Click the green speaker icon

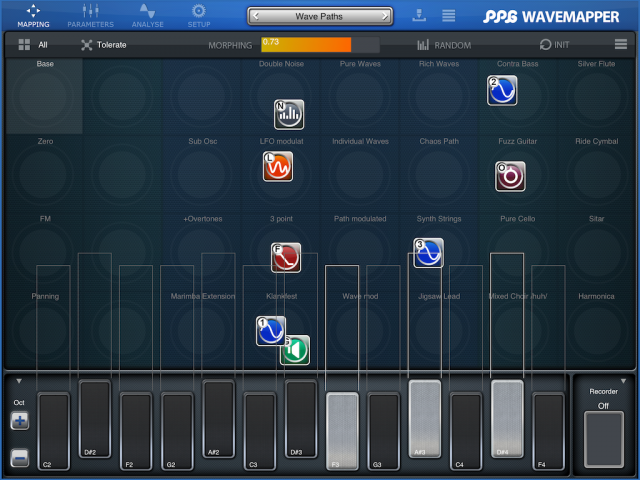coord(296,350)
